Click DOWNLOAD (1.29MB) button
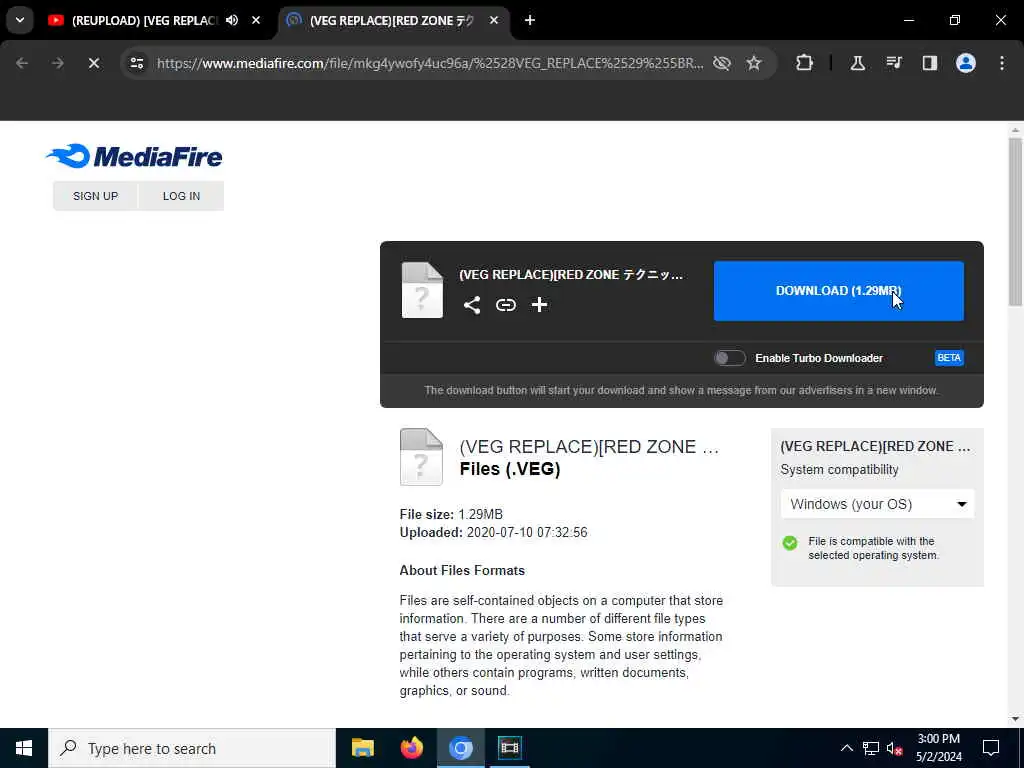Viewport: 1024px width, 768px height. pos(839,291)
